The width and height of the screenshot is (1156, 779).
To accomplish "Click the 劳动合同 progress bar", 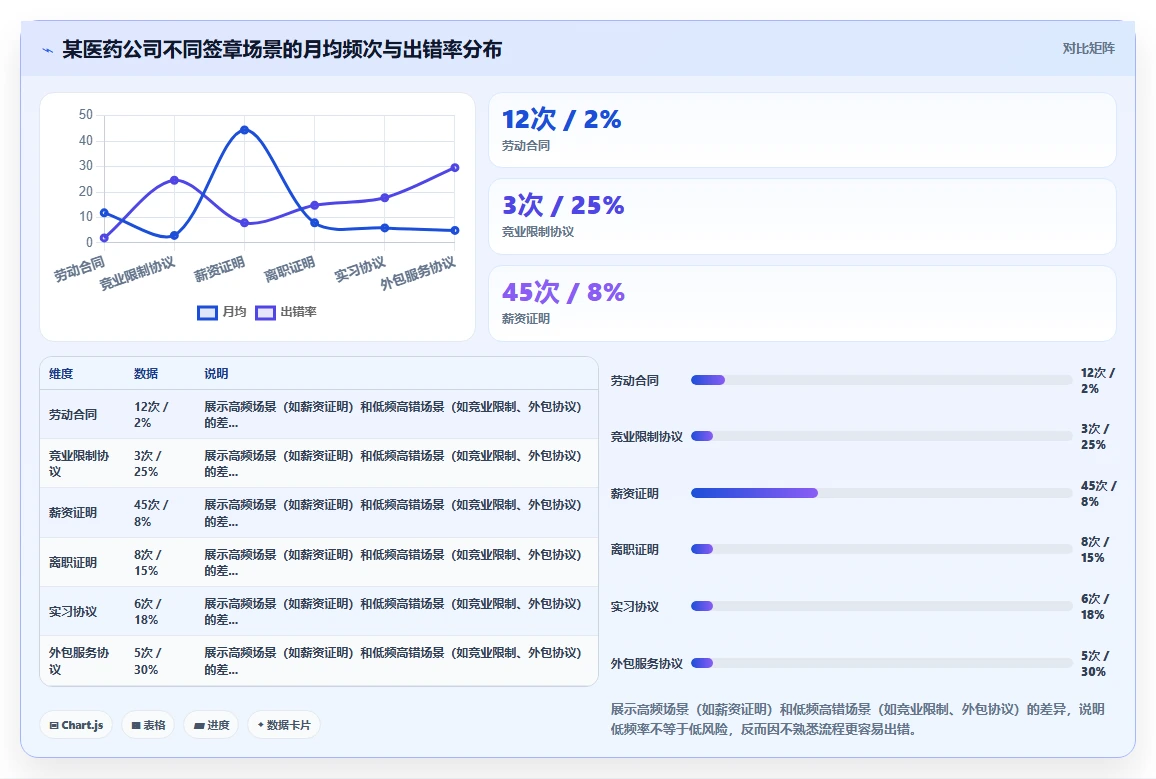I will click(881, 380).
